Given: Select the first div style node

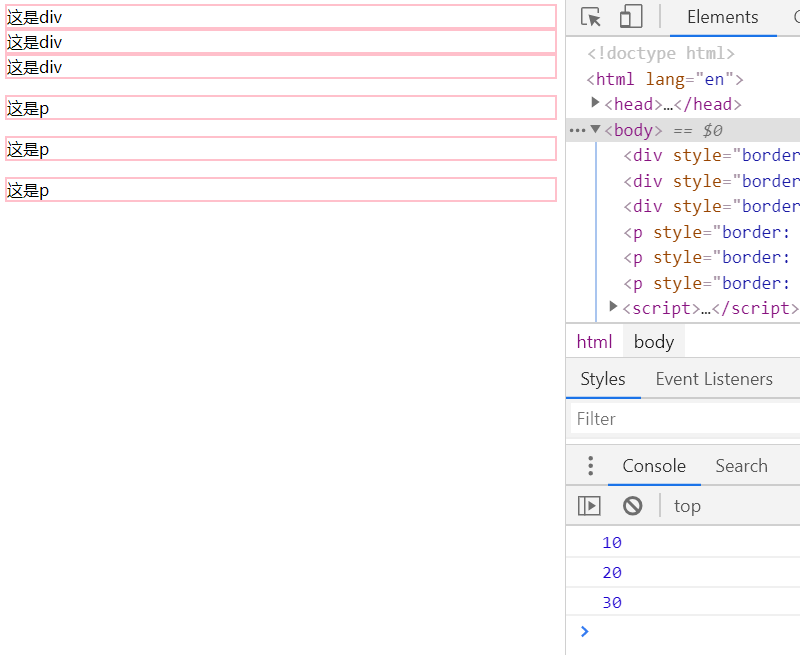Looking at the screenshot, I should (x=711, y=155).
